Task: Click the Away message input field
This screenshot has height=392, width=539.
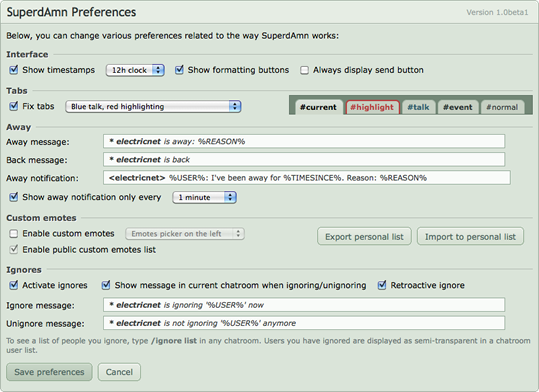Action: 304,141
